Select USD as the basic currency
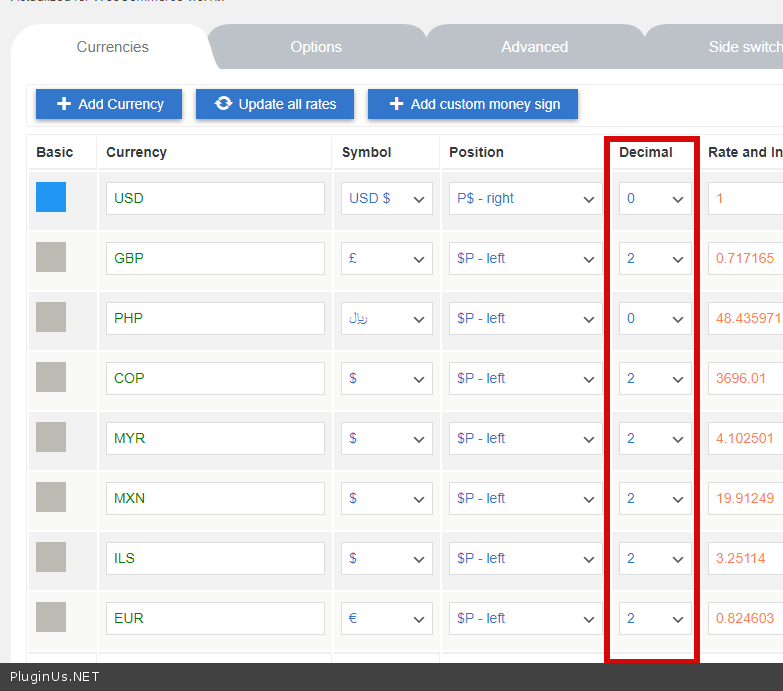This screenshot has height=691, width=783. (x=51, y=198)
